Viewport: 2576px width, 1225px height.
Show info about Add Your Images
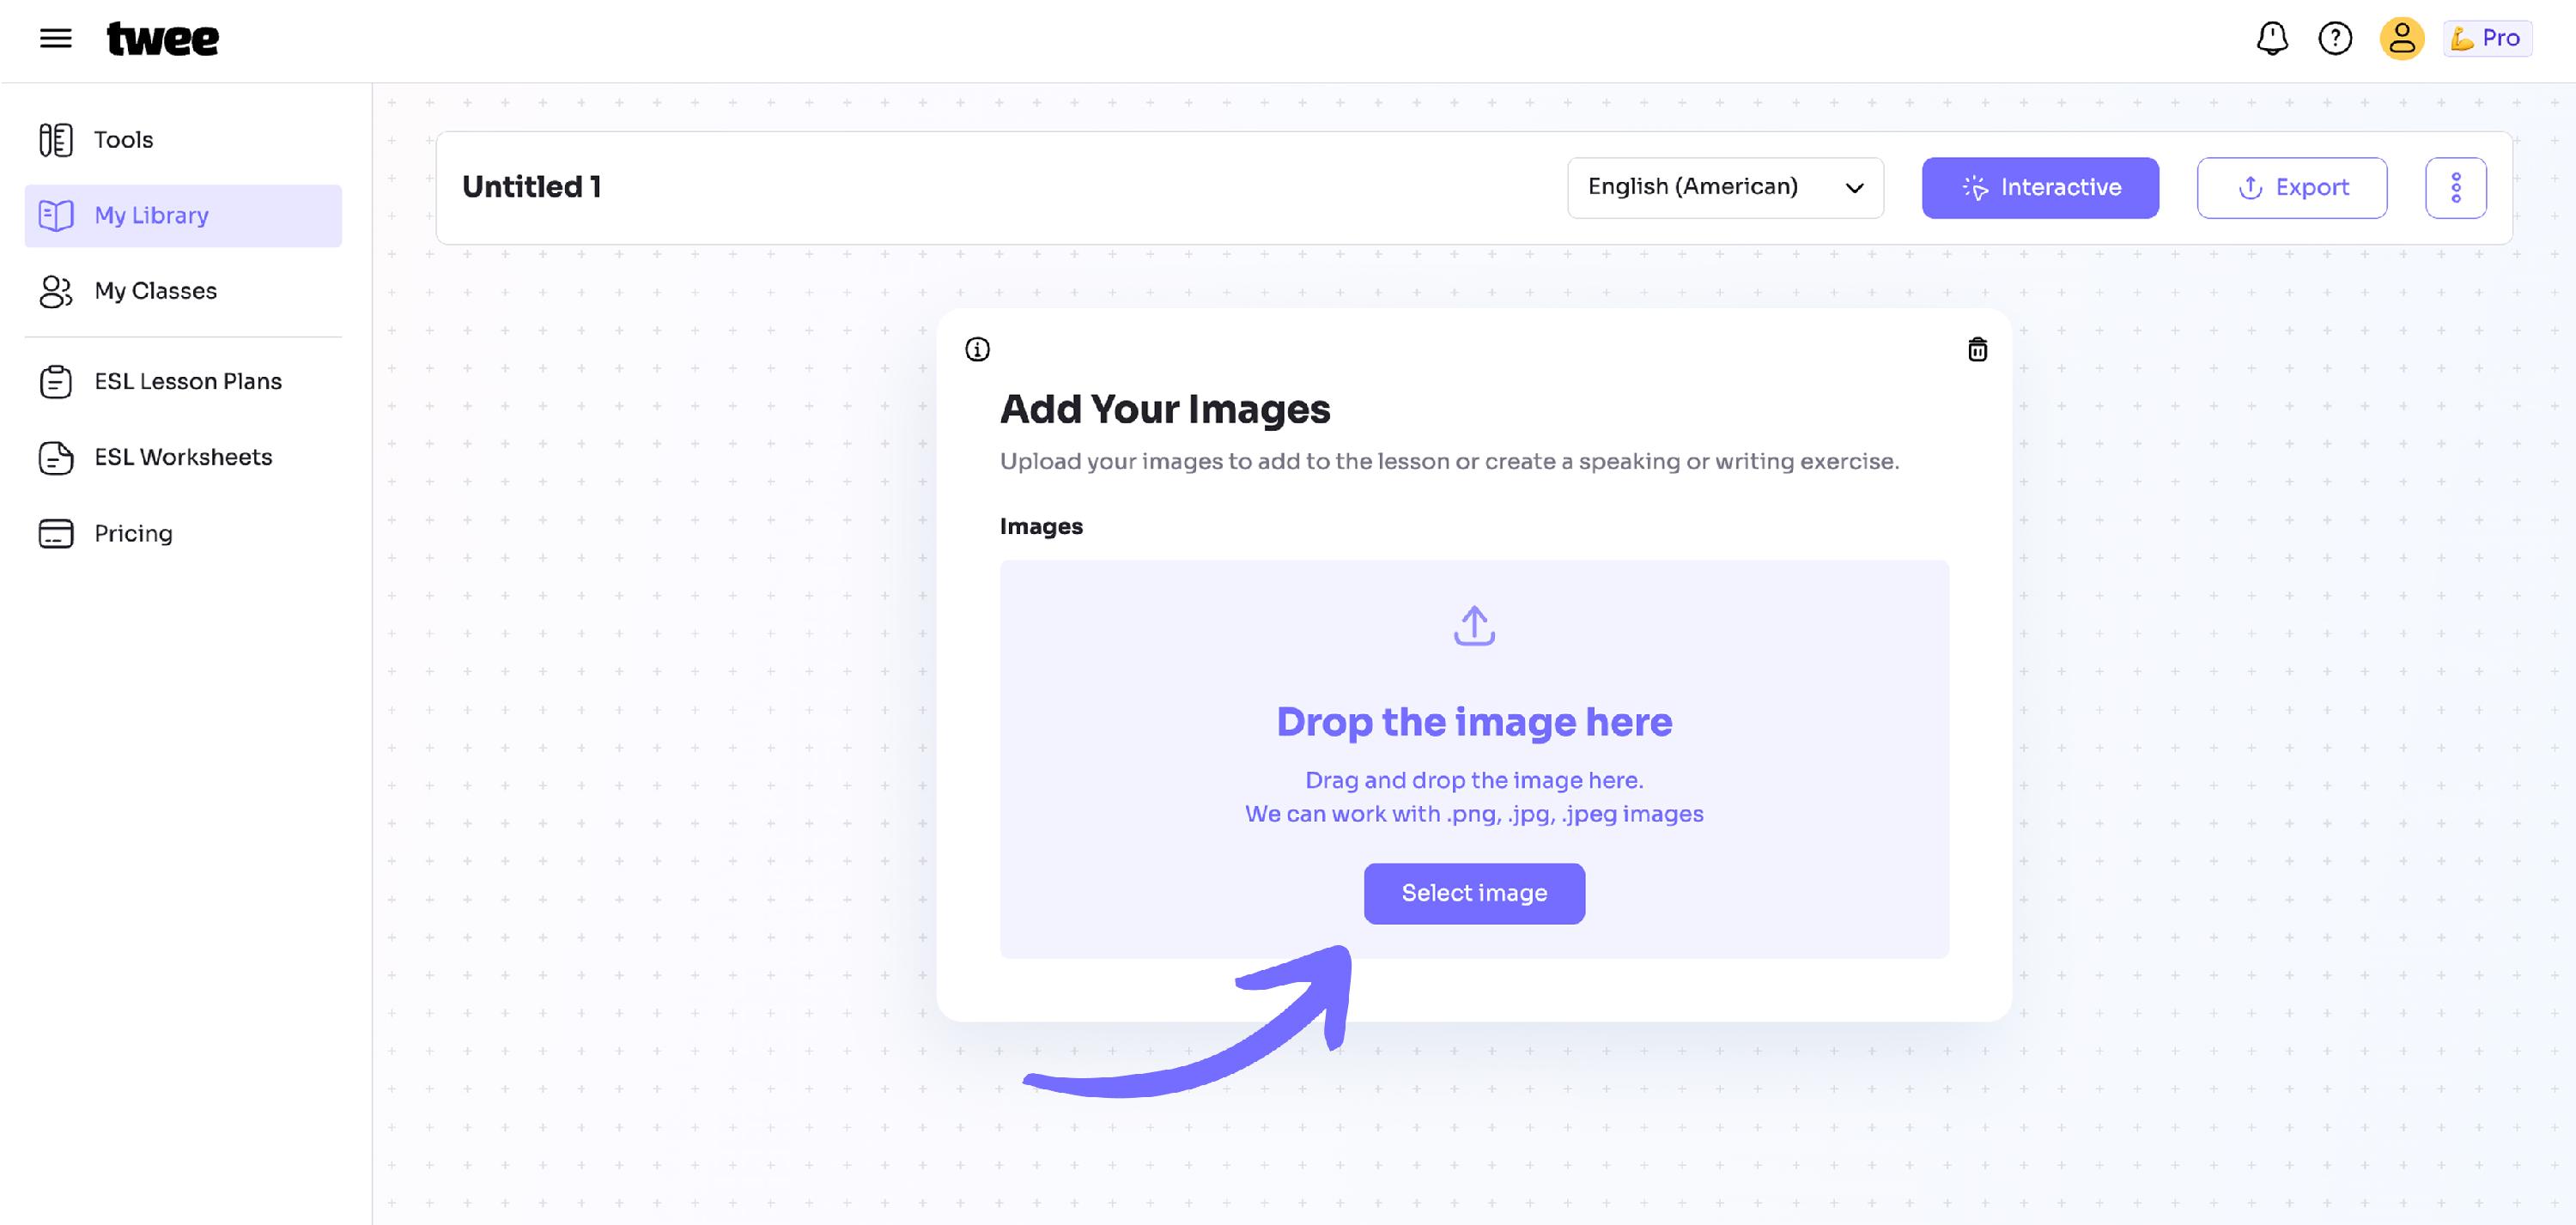(x=977, y=349)
